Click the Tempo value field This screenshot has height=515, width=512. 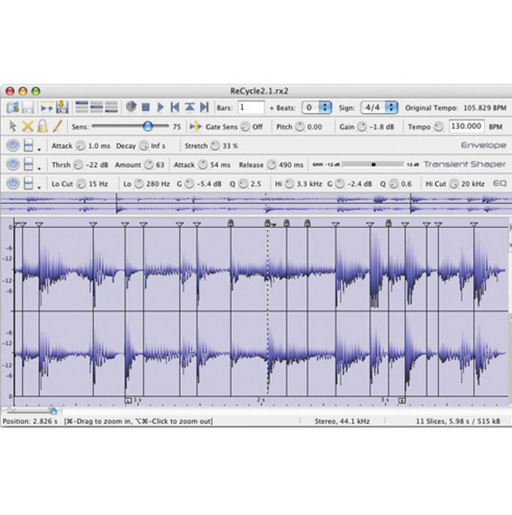coord(466,126)
